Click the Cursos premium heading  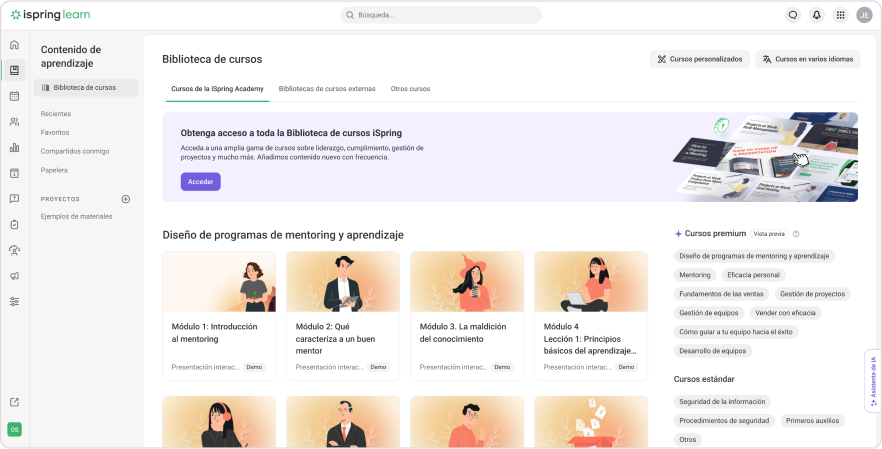[x=715, y=234]
